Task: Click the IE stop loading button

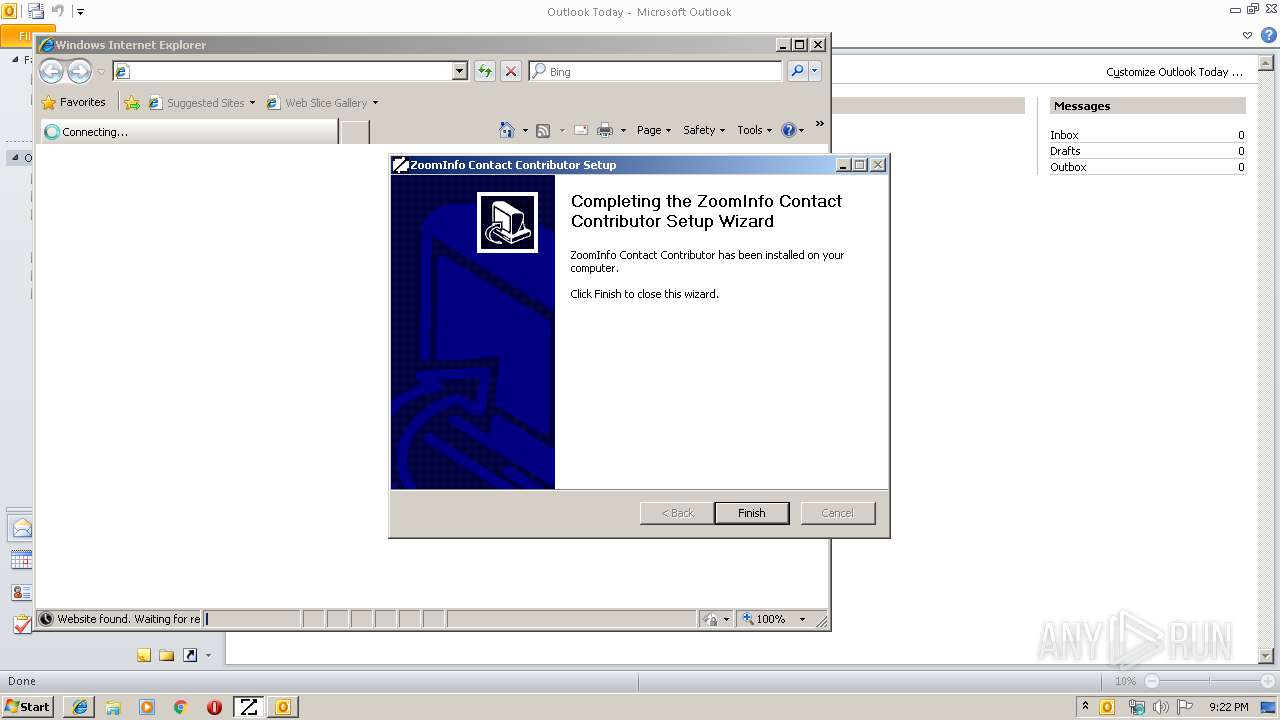Action: (511, 71)
